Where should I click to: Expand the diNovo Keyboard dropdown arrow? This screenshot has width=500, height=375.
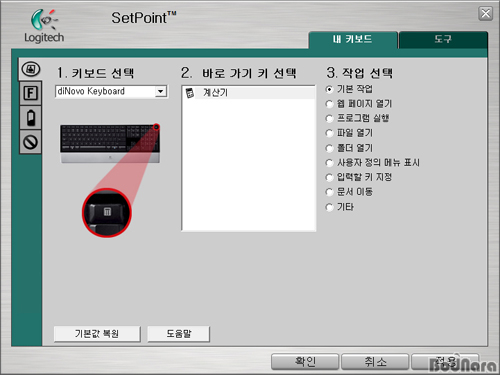[161, 91]
